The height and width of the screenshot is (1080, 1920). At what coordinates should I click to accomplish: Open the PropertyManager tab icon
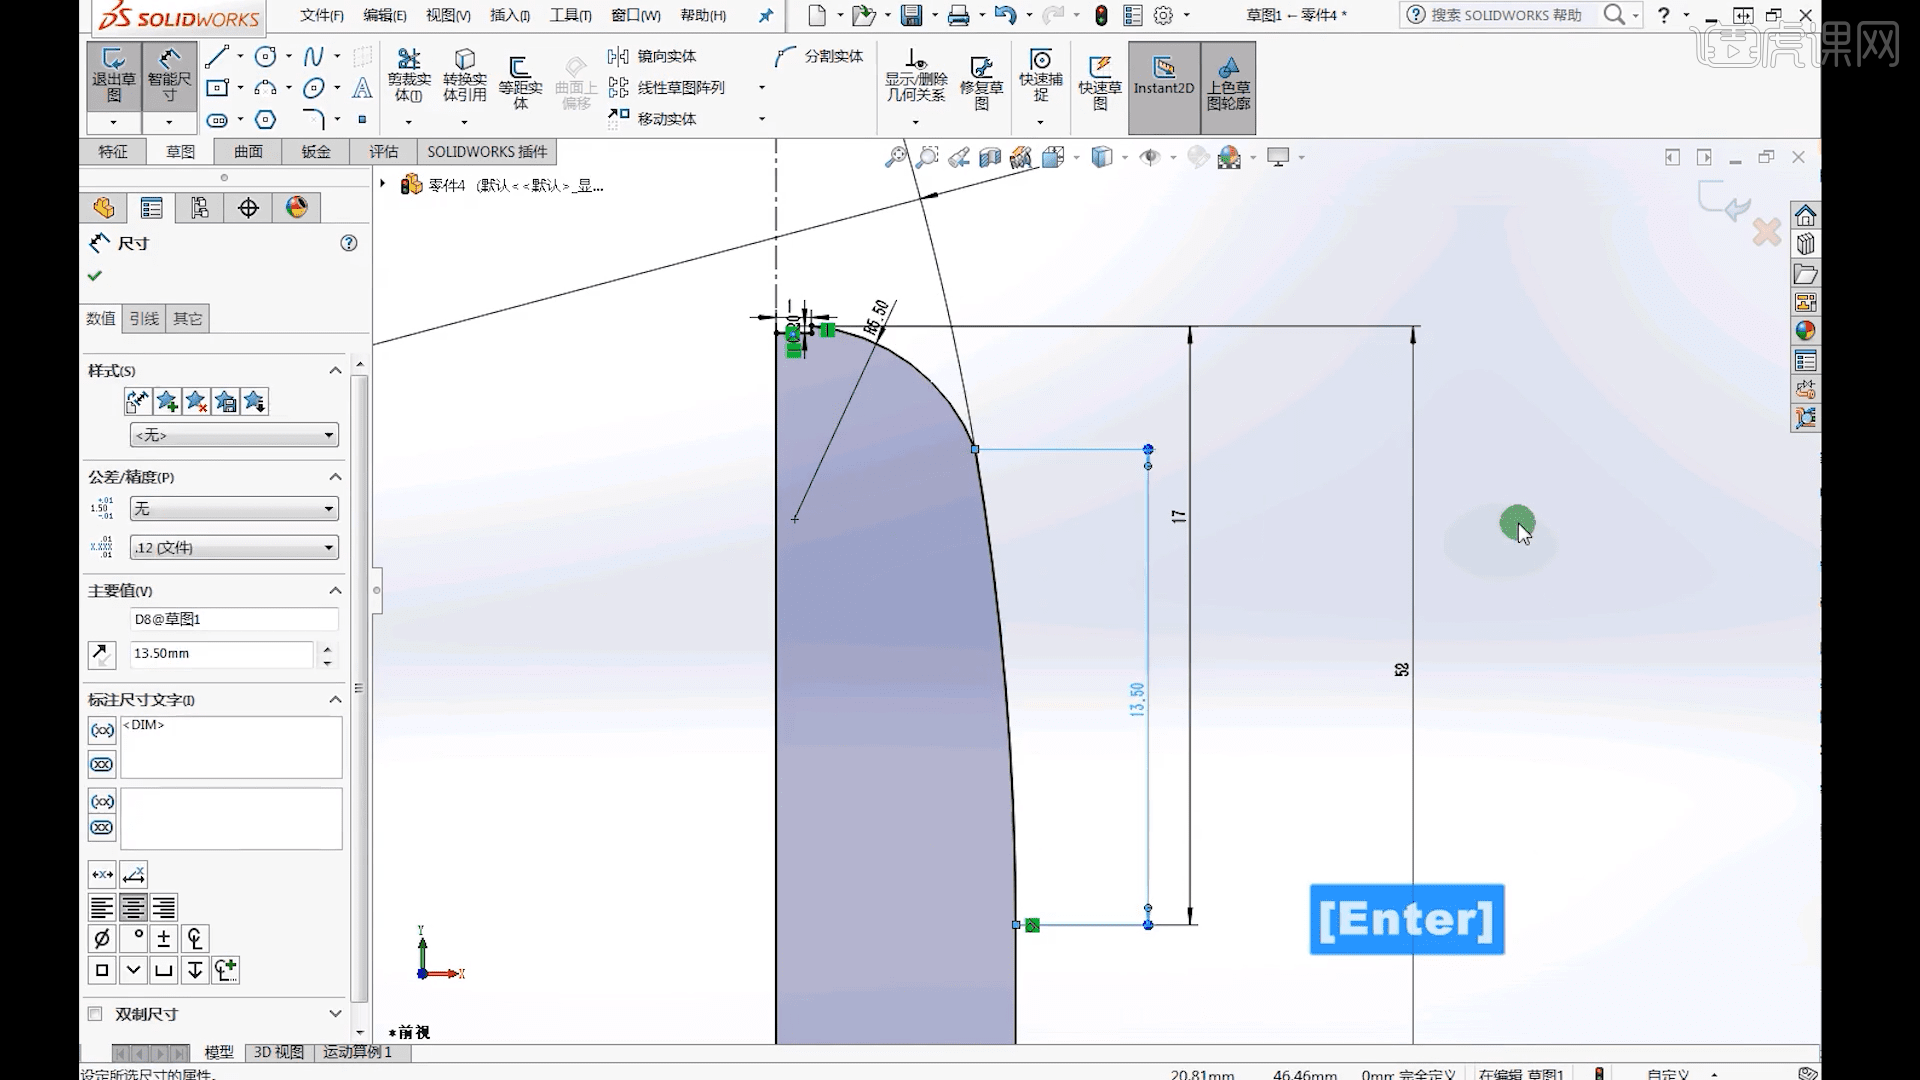coord(152,207)
